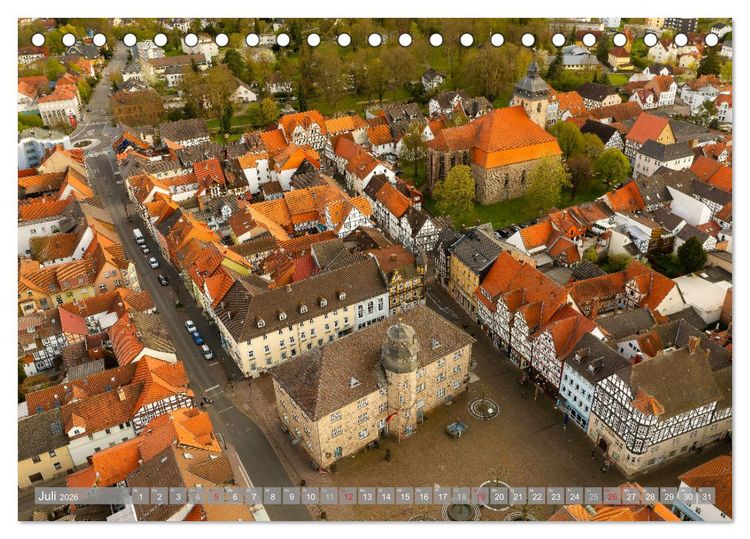Select day 2 in the calendar strip
750x539 pixels.
159,496
